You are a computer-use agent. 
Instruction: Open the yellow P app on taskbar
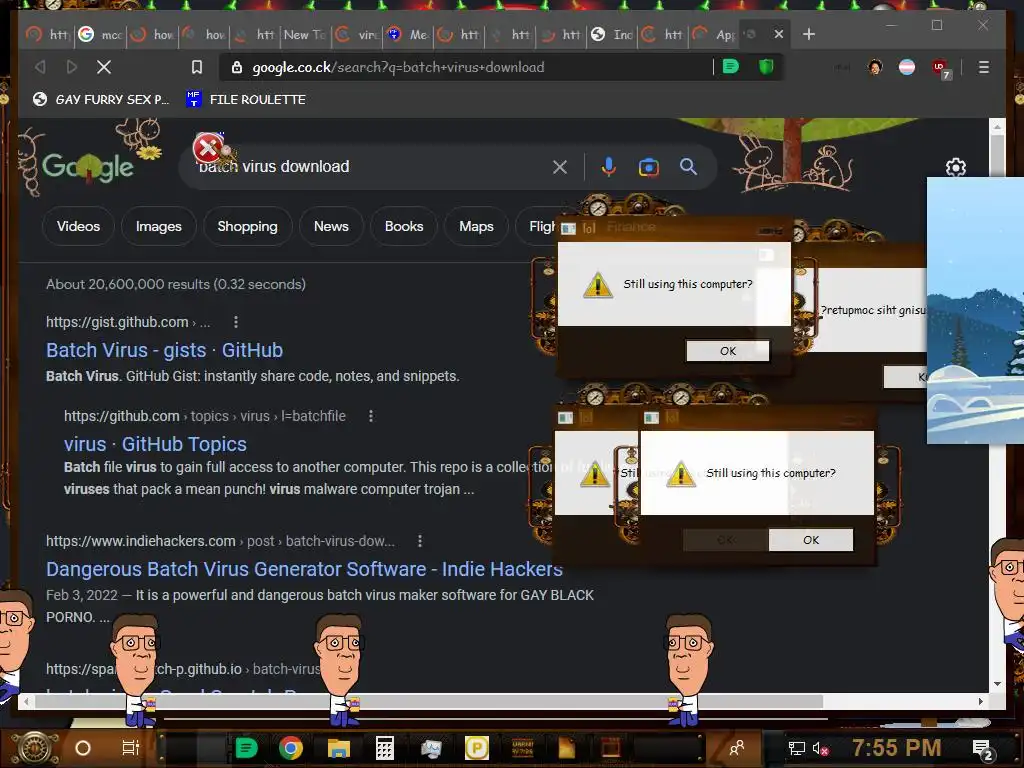pos(477,748)
